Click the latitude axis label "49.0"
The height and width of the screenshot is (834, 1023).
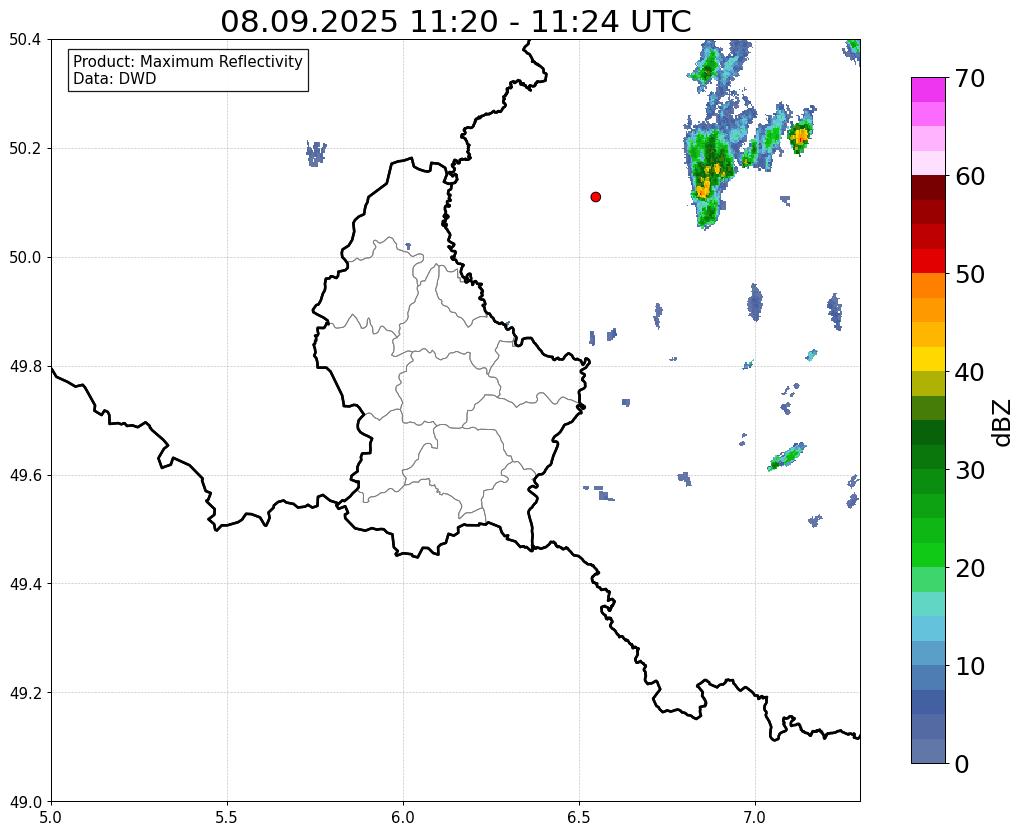click(25, 801)
